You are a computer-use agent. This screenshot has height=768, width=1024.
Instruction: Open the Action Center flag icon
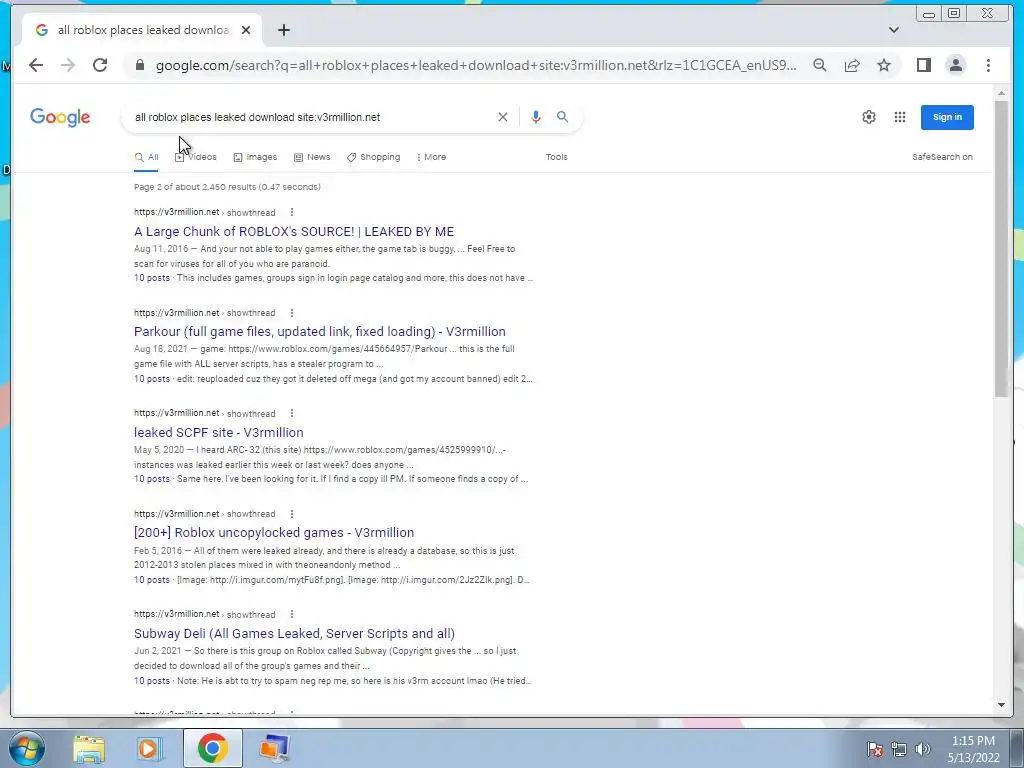pos(875,749)
